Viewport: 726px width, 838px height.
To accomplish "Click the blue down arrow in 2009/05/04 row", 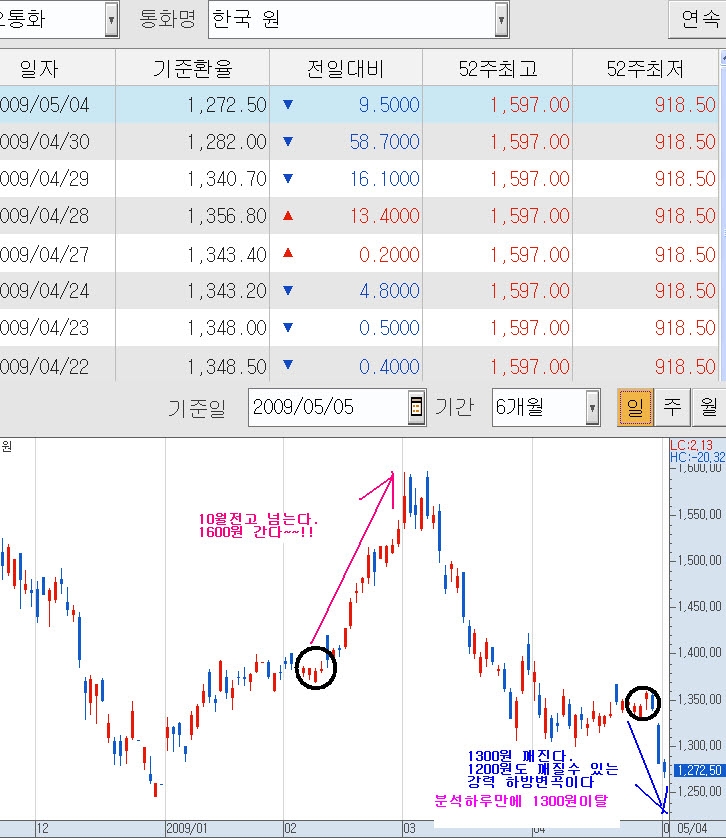I will (288, 104).
